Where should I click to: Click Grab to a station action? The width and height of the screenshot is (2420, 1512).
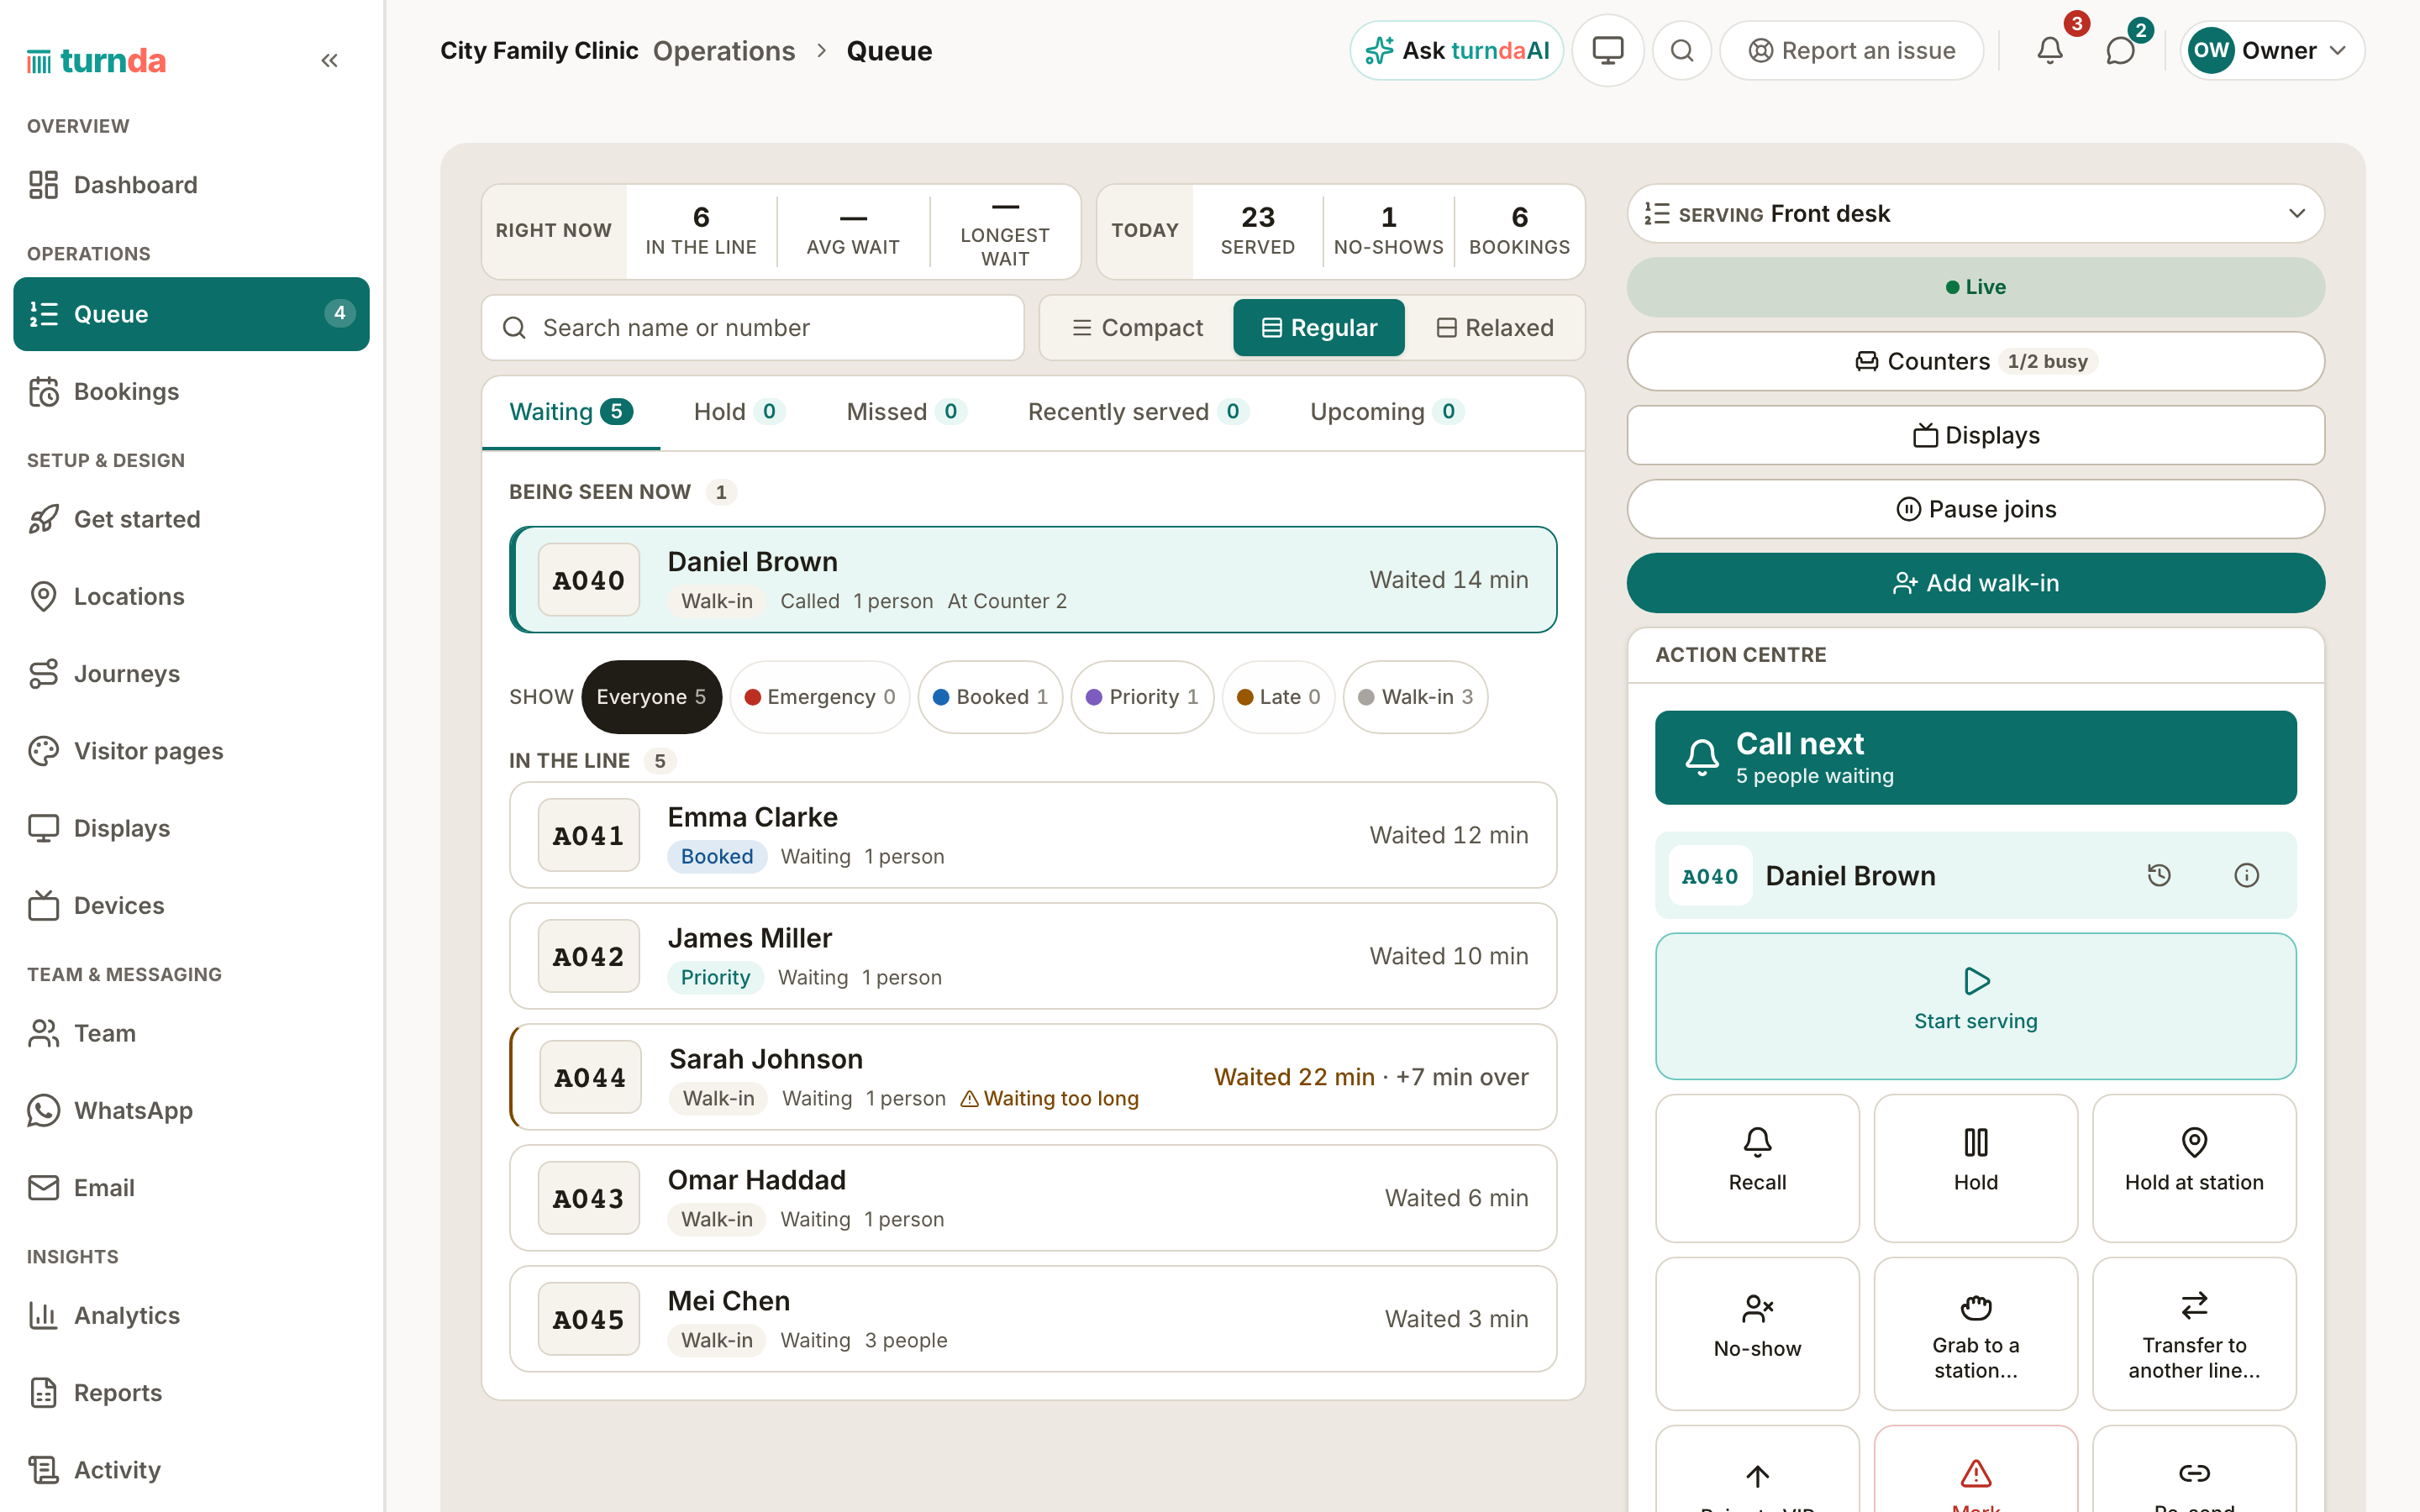point(1975,1332)
